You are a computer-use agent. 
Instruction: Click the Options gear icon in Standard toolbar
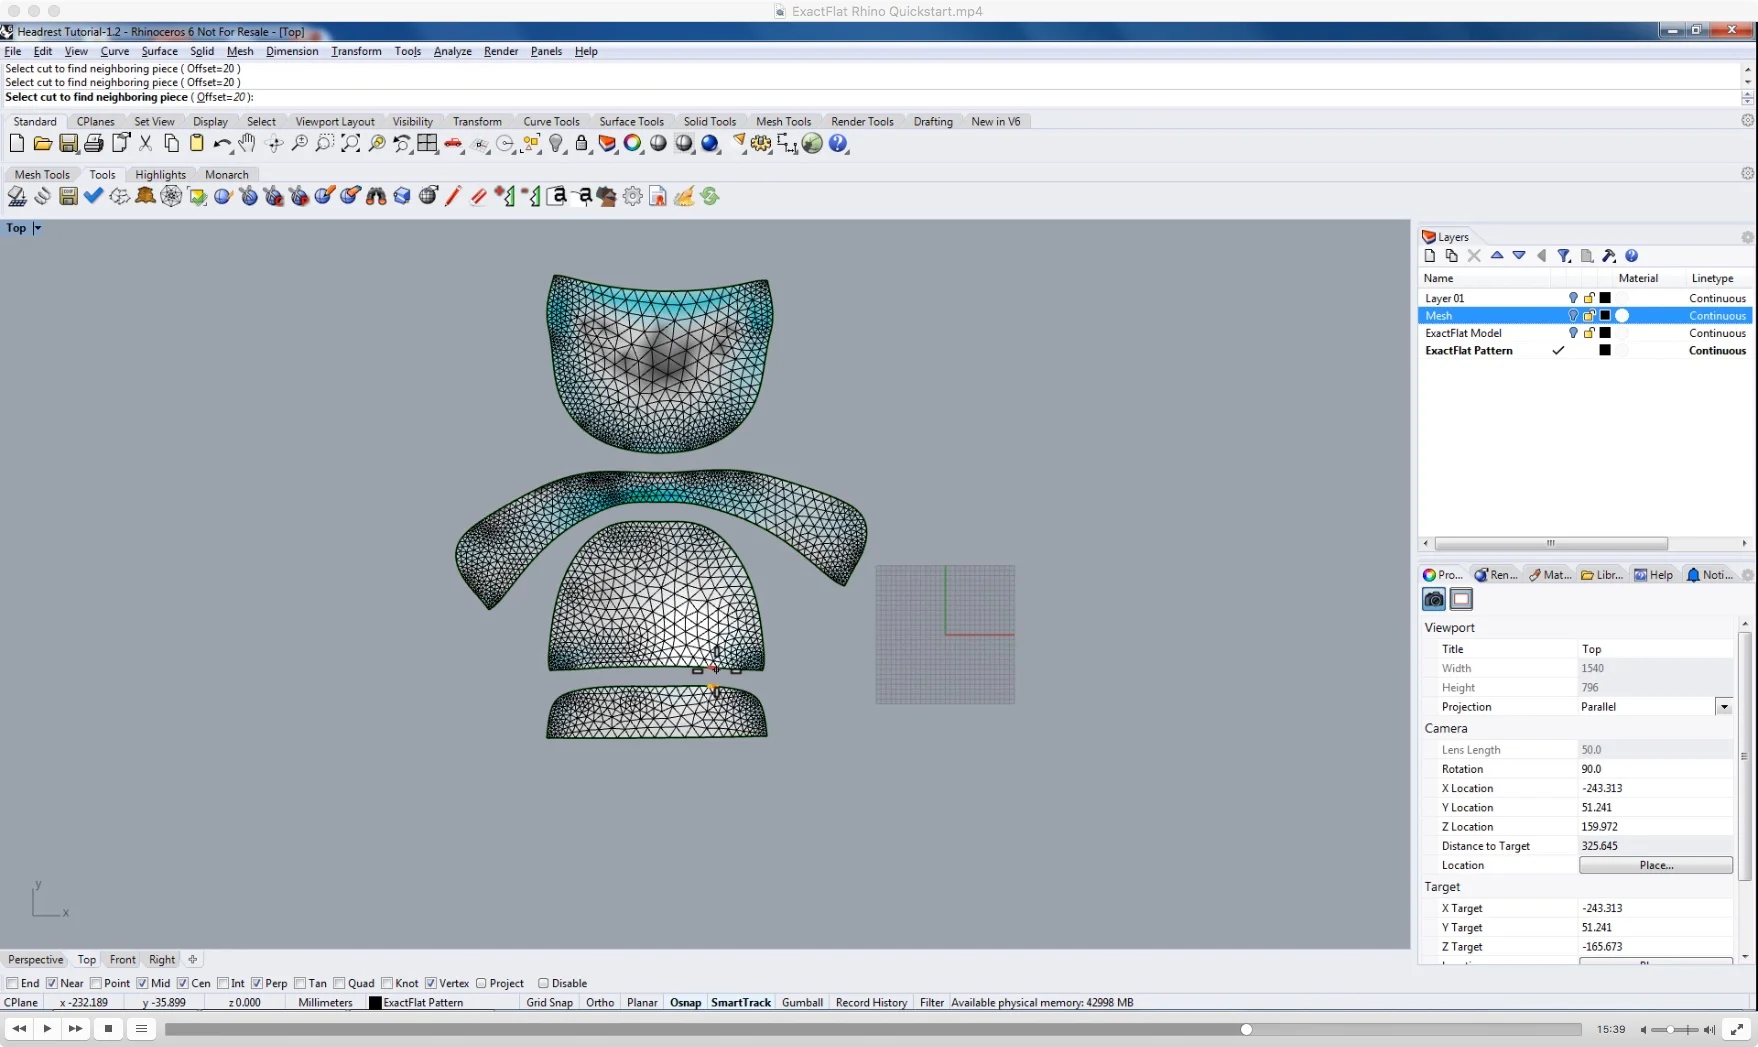click(762, 144)
